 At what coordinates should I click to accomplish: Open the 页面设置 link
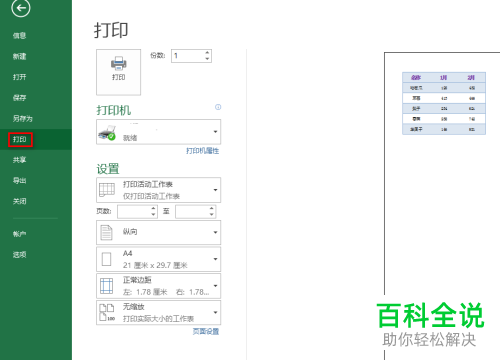pos(206,331)
